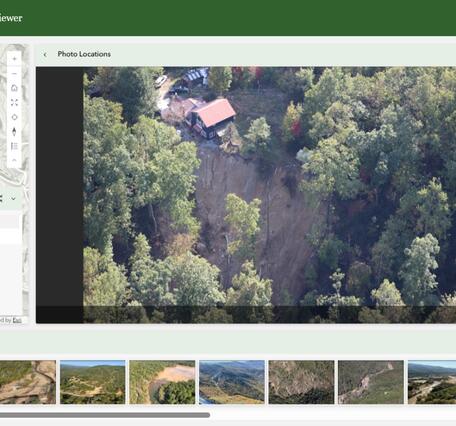Open the Esri attribution link

(17, 320)
